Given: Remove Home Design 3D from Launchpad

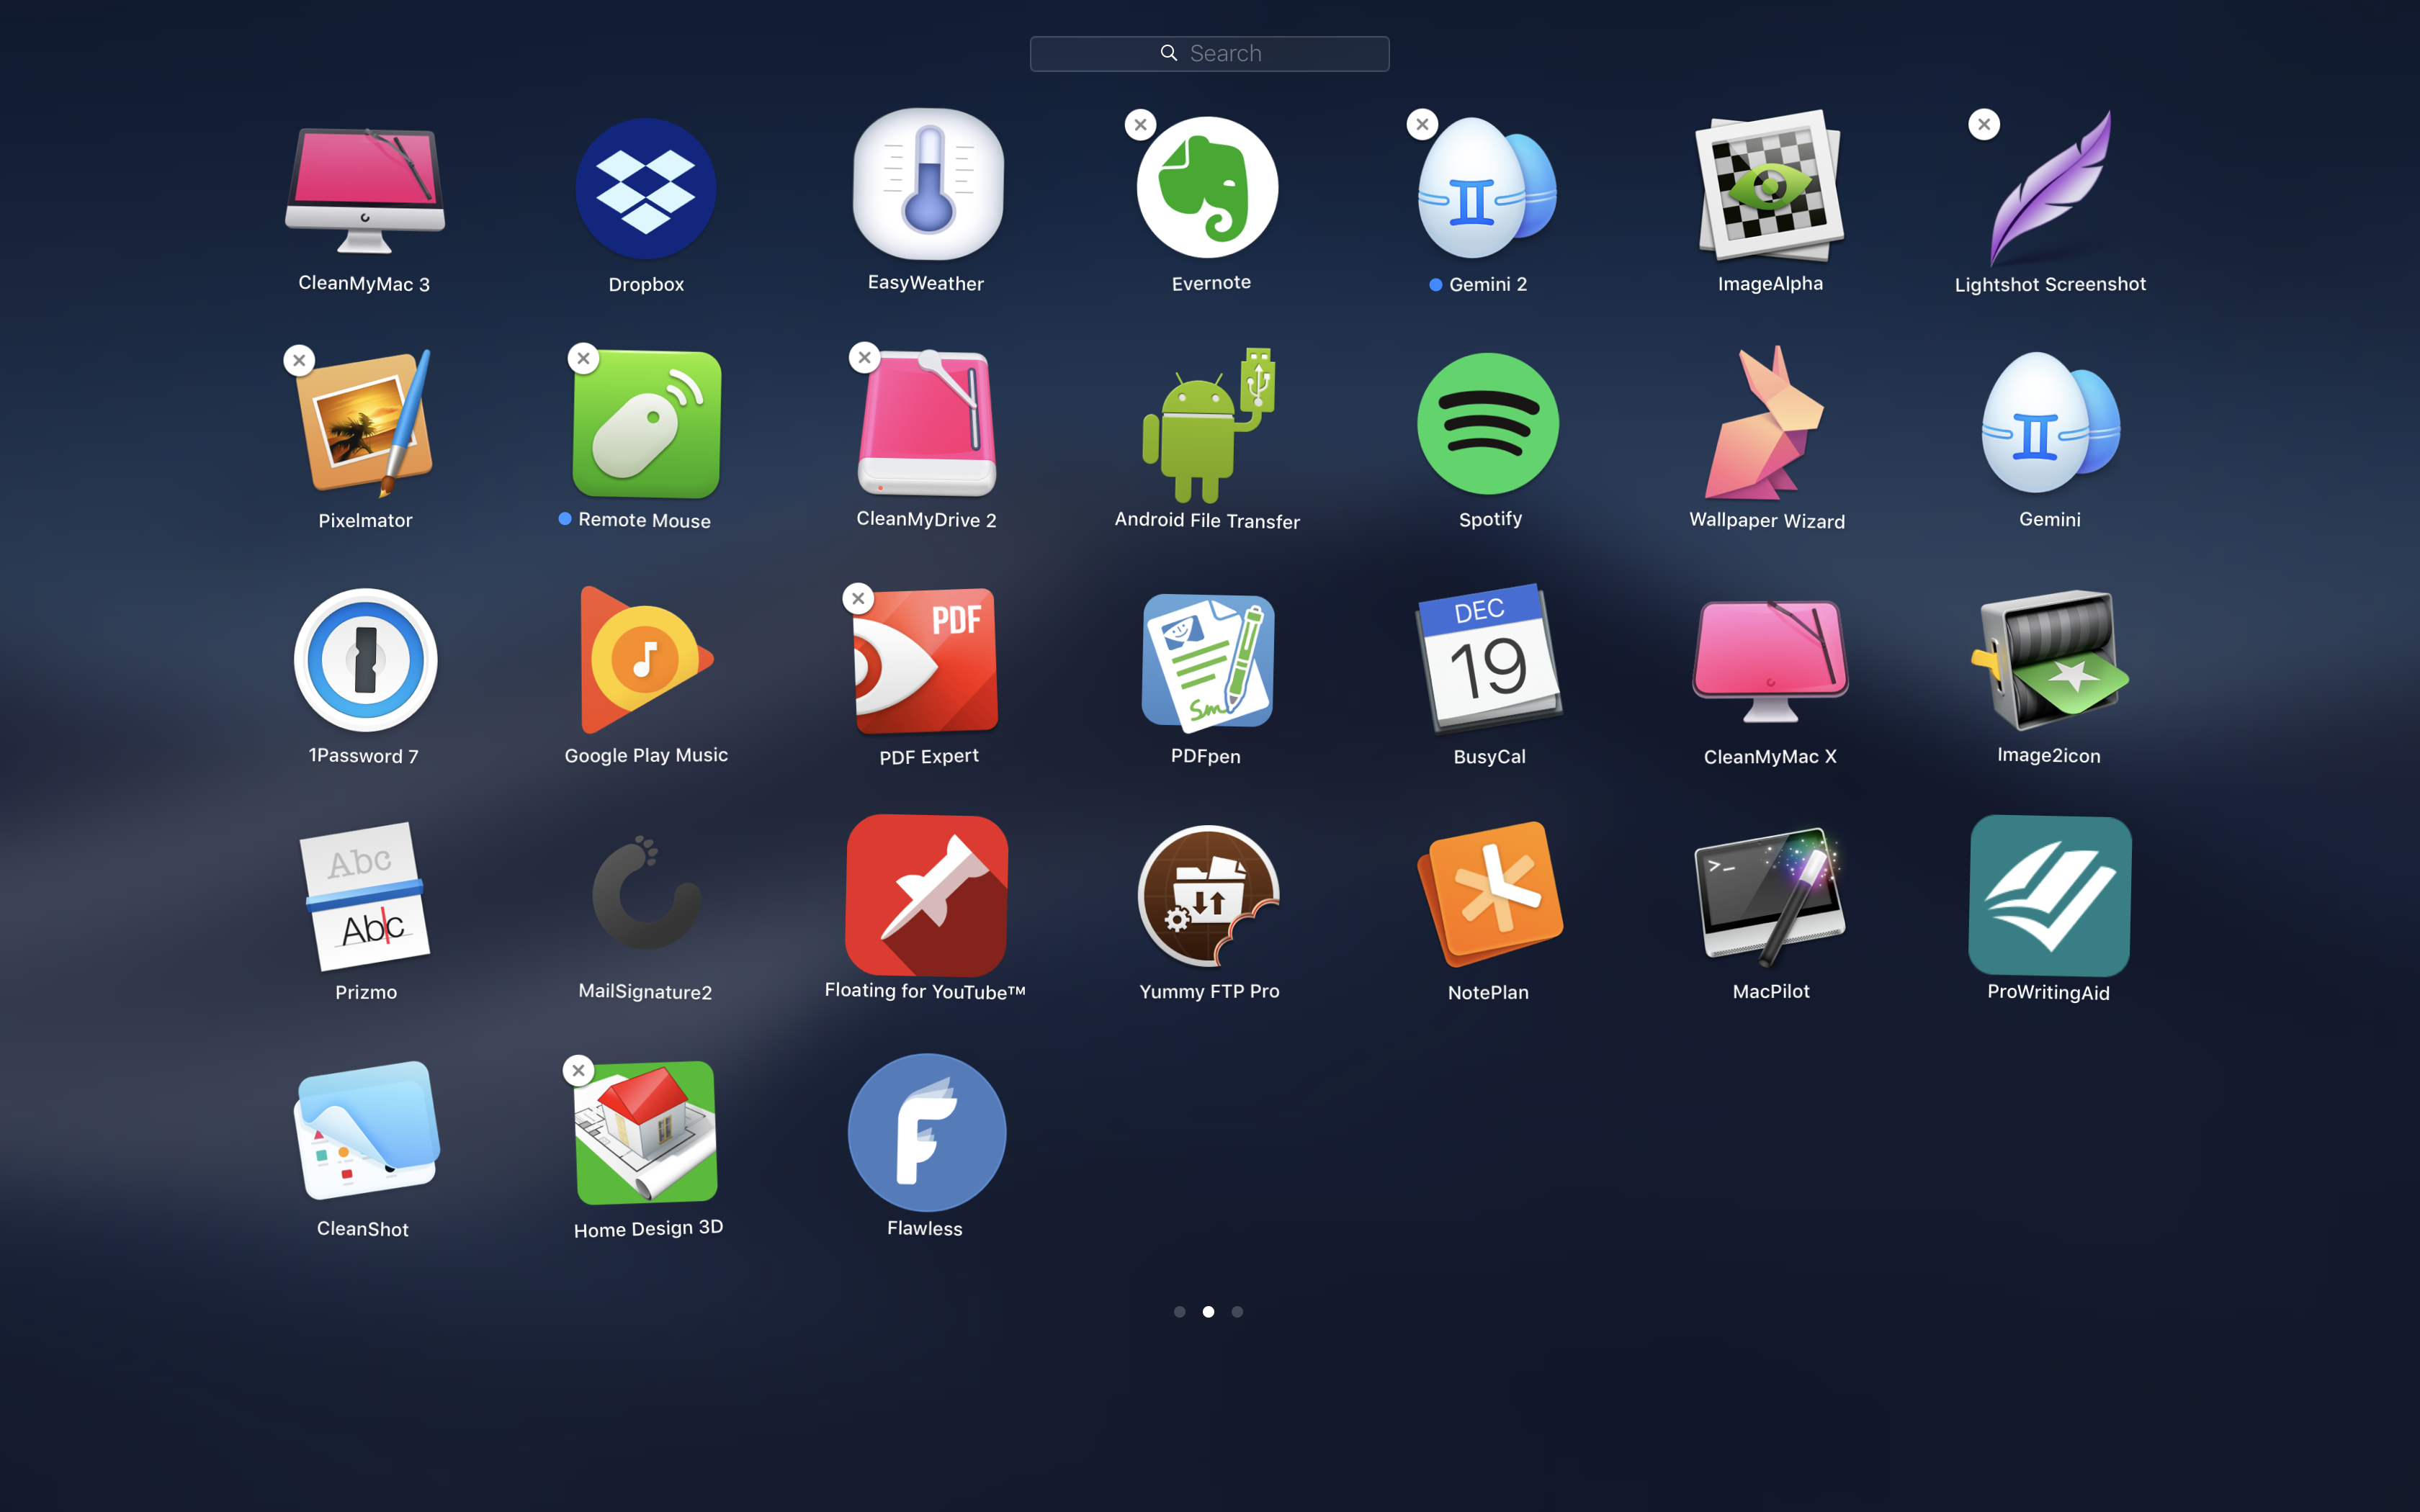Looking at the screenshot, I should [577, 1068].
